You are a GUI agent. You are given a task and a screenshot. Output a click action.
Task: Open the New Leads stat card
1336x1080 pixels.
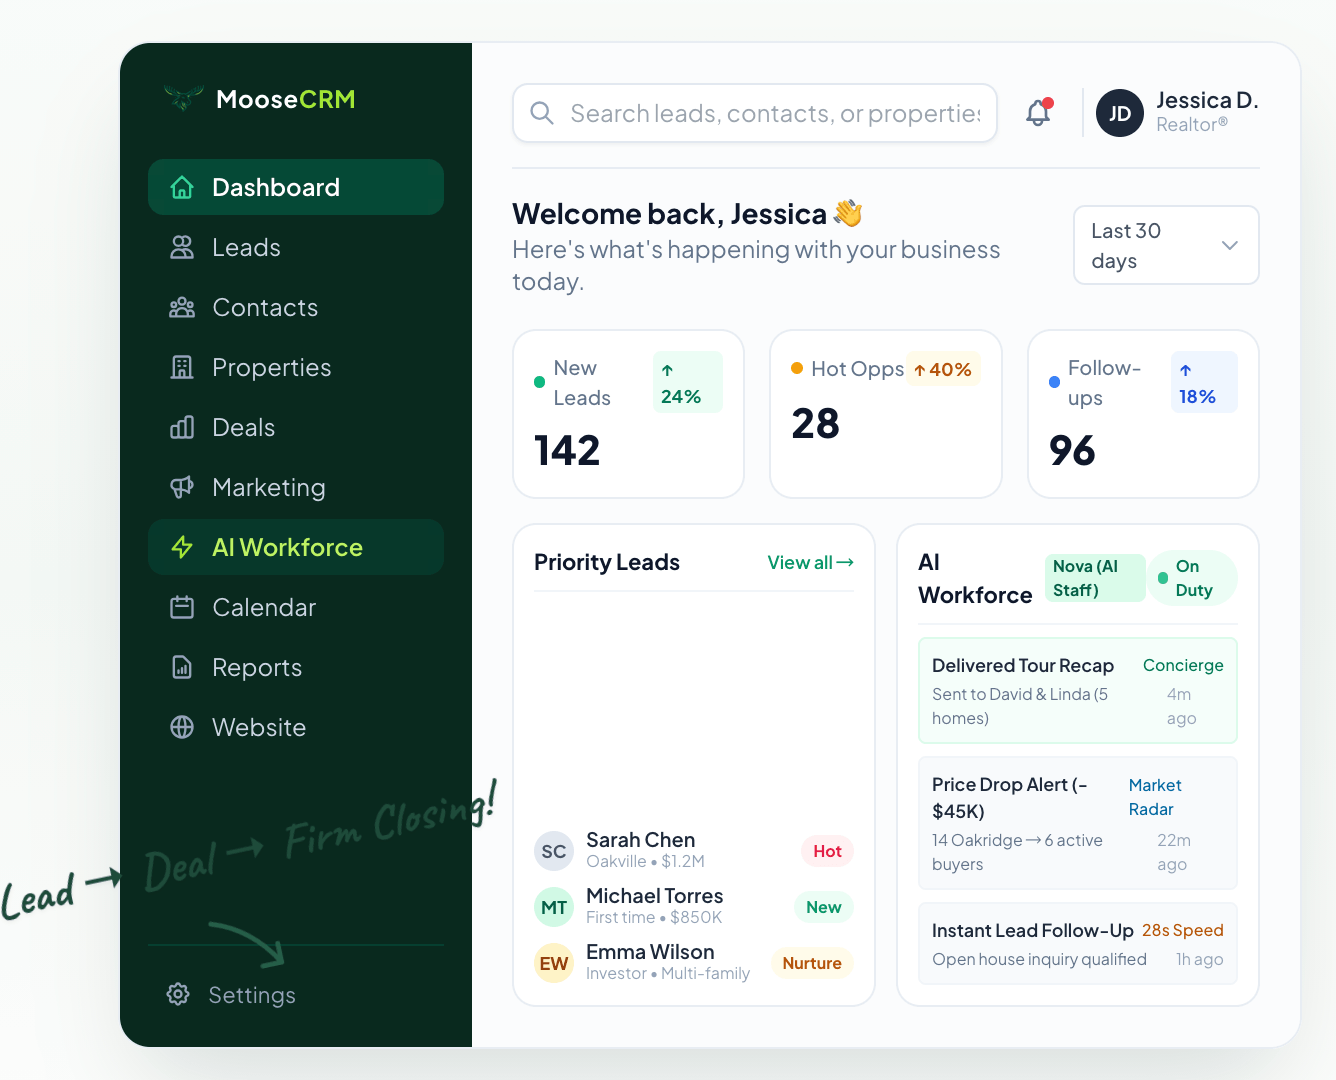point(628,414)
